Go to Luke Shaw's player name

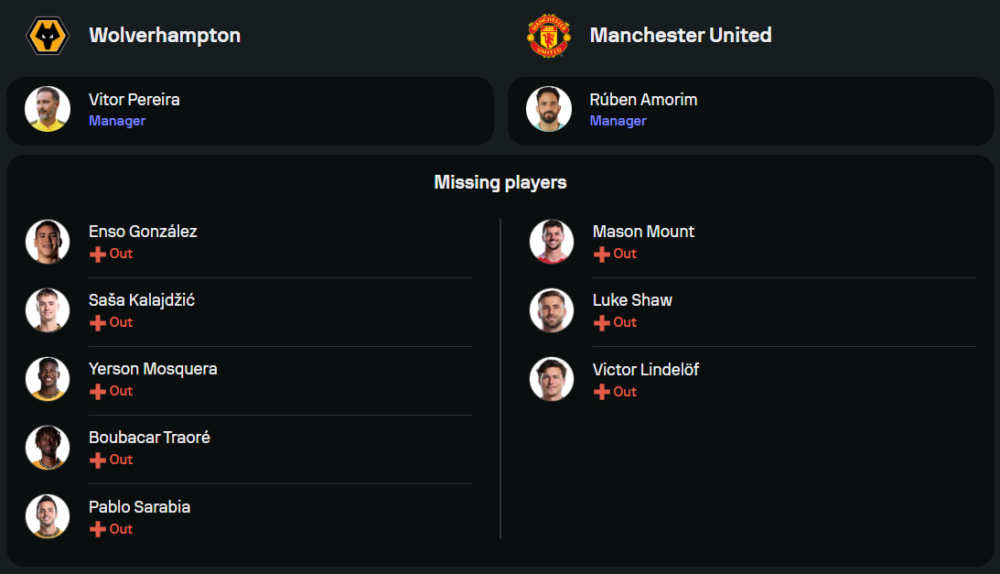632,300
